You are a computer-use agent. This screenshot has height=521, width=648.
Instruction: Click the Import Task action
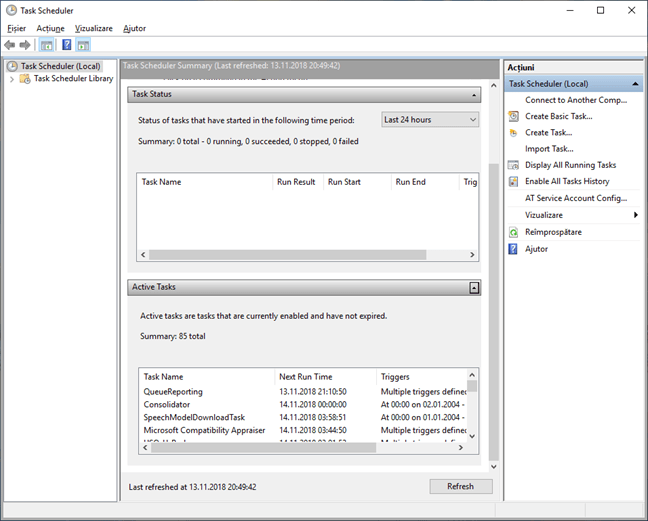549,149
